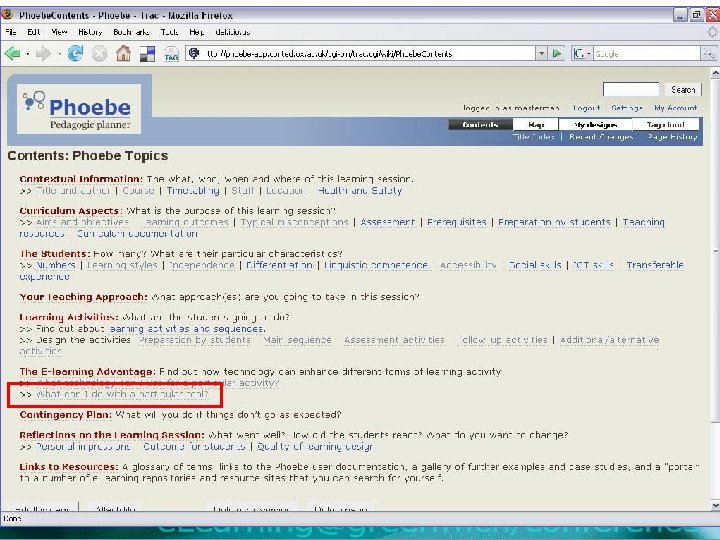
Task: Open the Health and Safety link
Action: (x=360, y=190)
